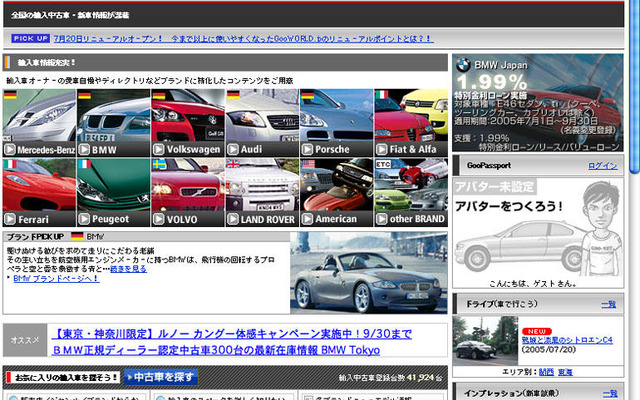The image size is (640, 400).
Task: Open the Volkswagen brand tile
Action: click(x=188, y=123)
